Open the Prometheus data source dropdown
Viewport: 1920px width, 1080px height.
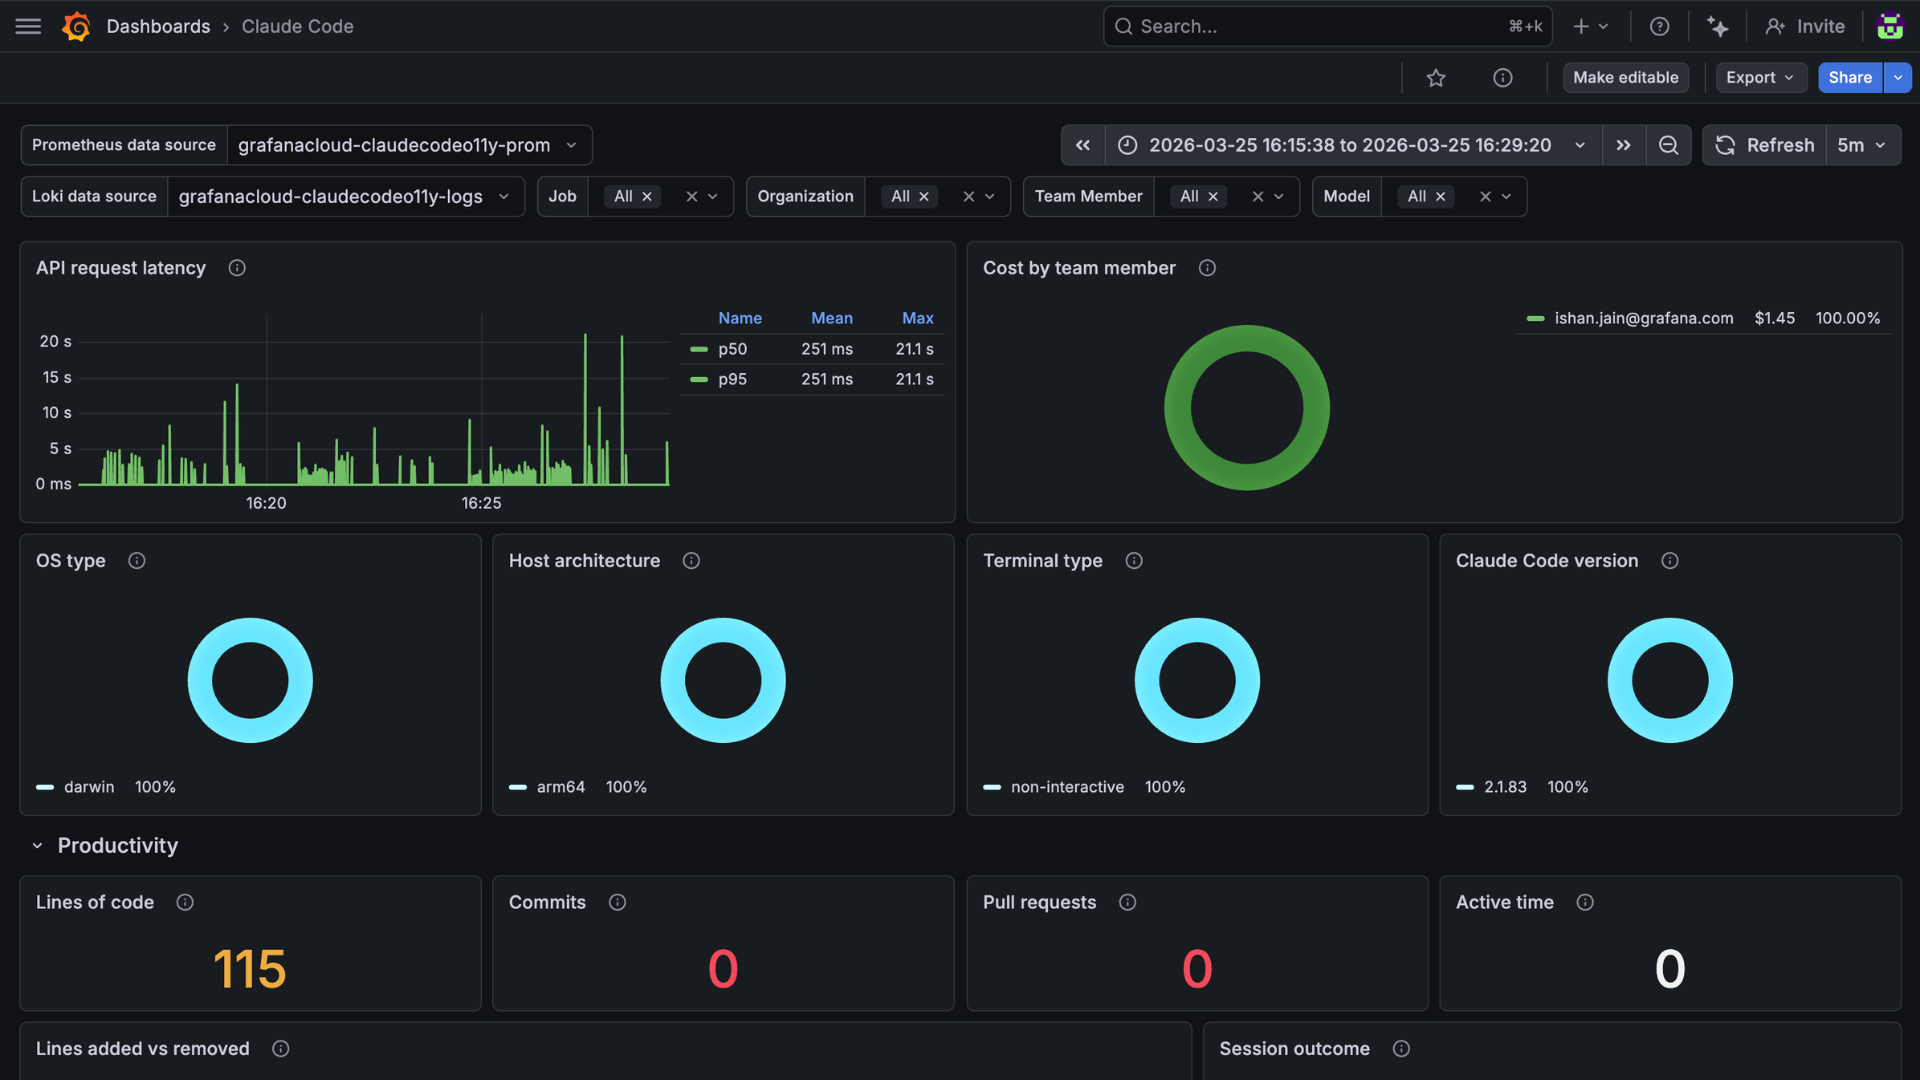408,145
